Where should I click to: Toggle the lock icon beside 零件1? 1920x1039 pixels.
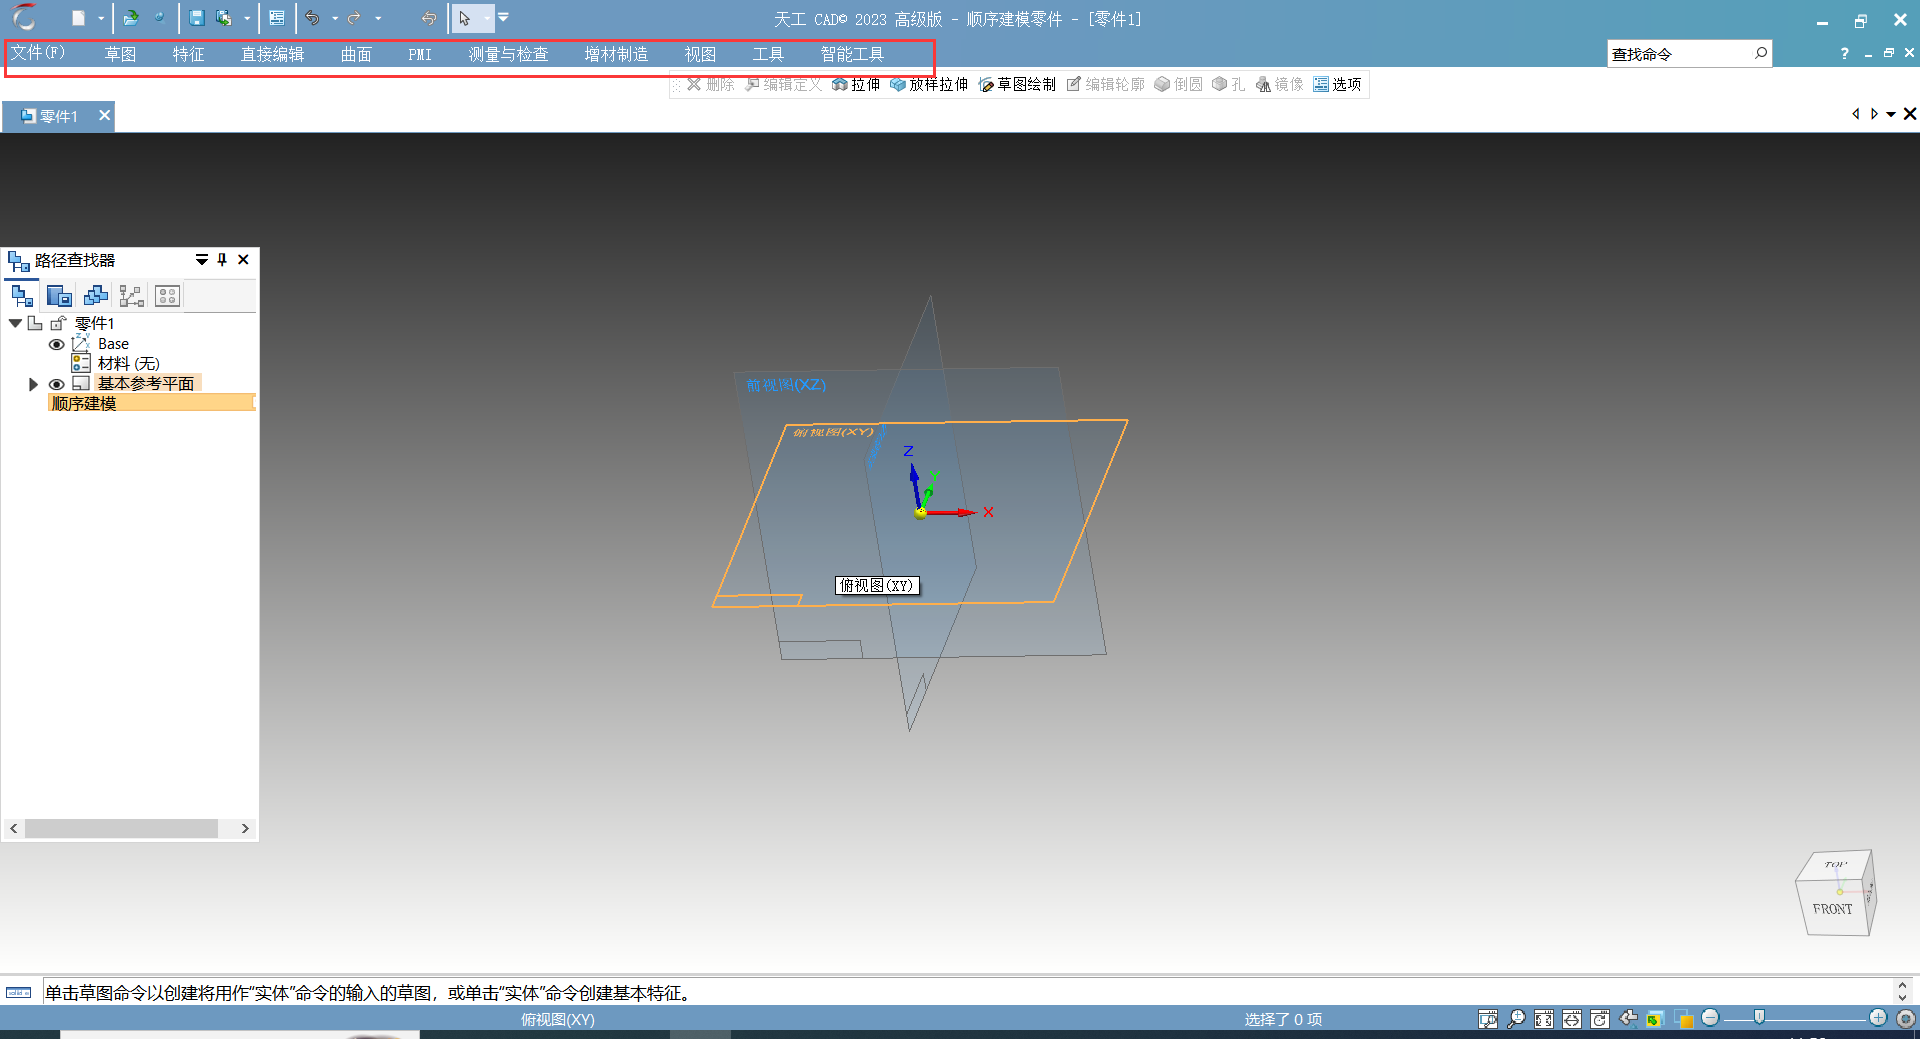58,323
